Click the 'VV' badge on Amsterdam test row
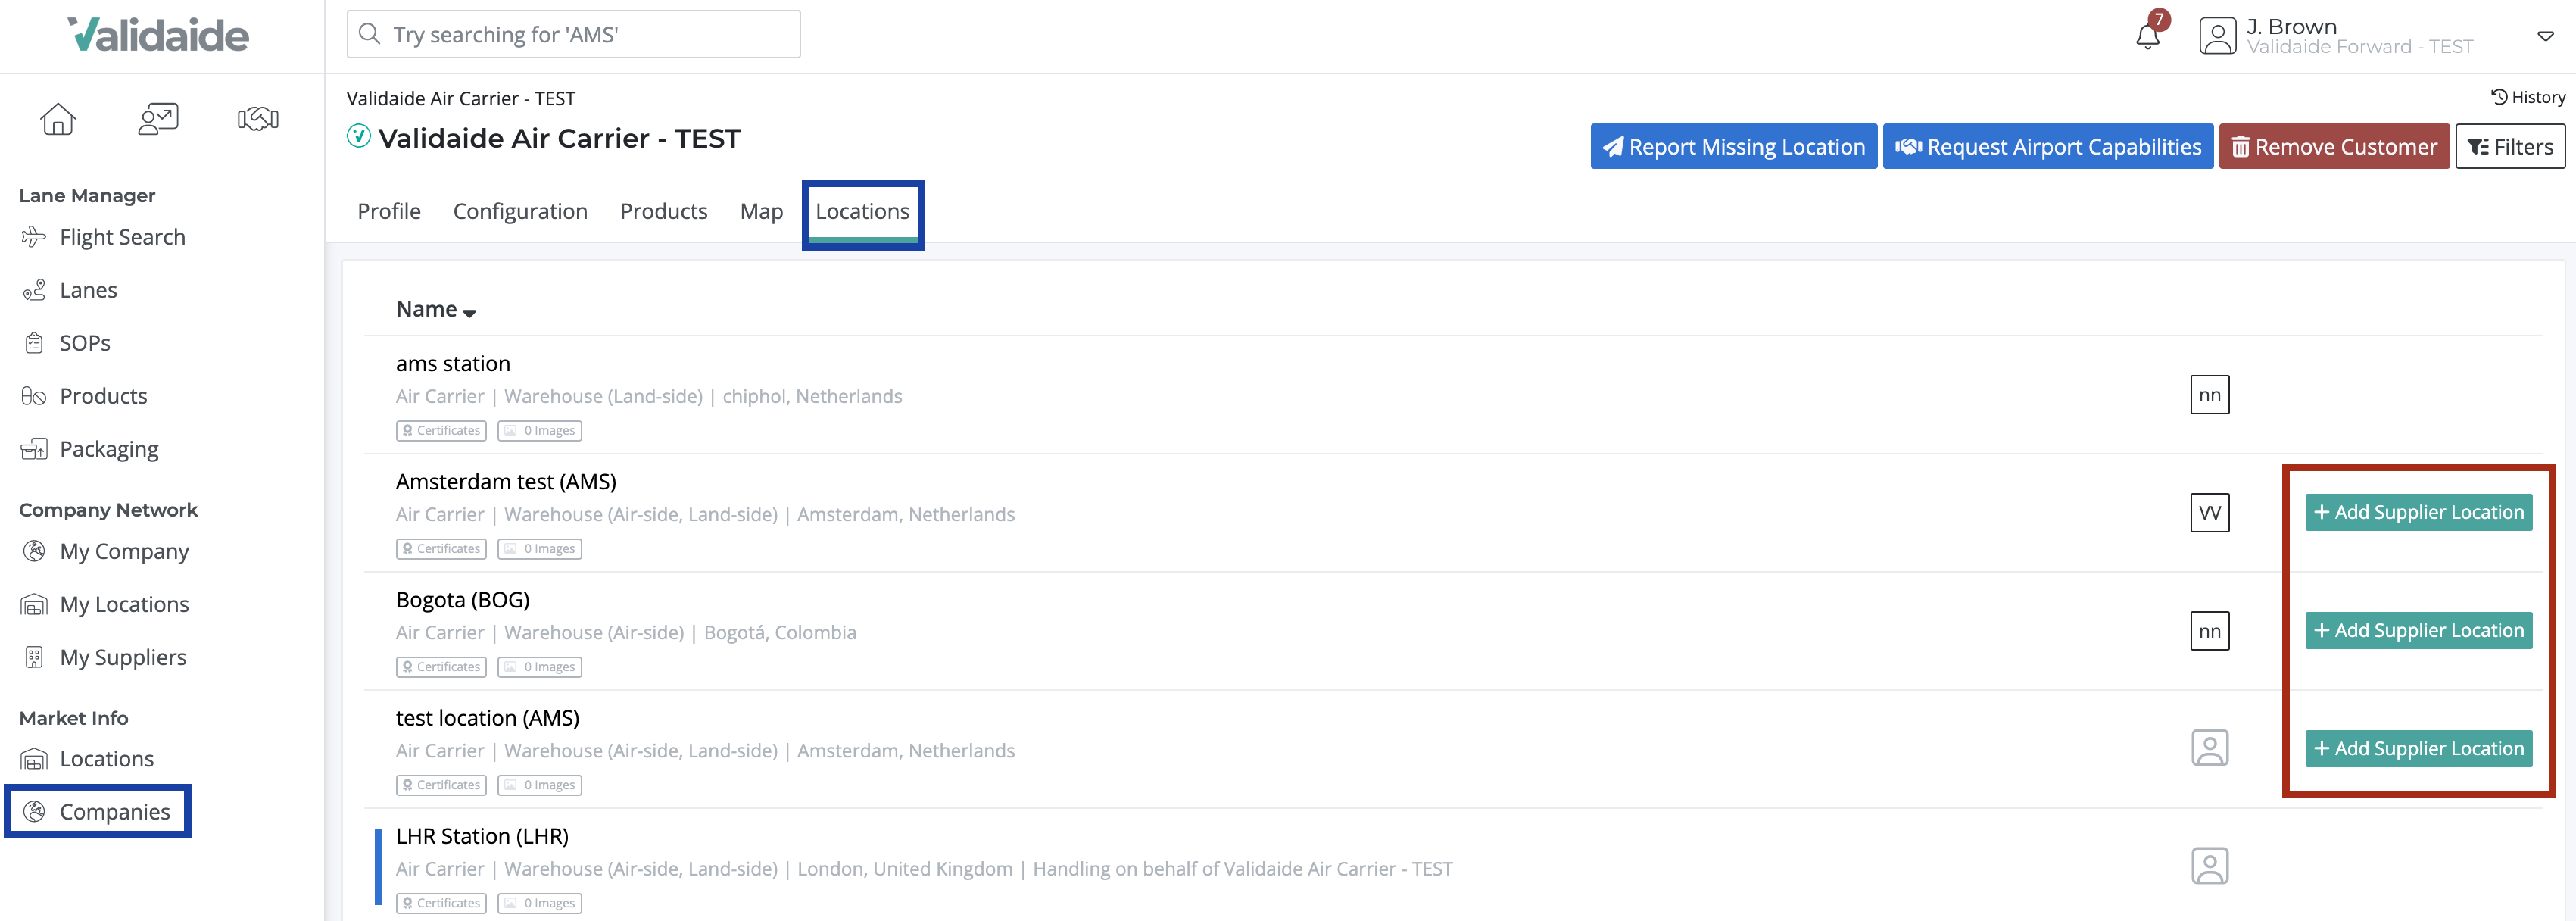 (x=2209, y=513)
